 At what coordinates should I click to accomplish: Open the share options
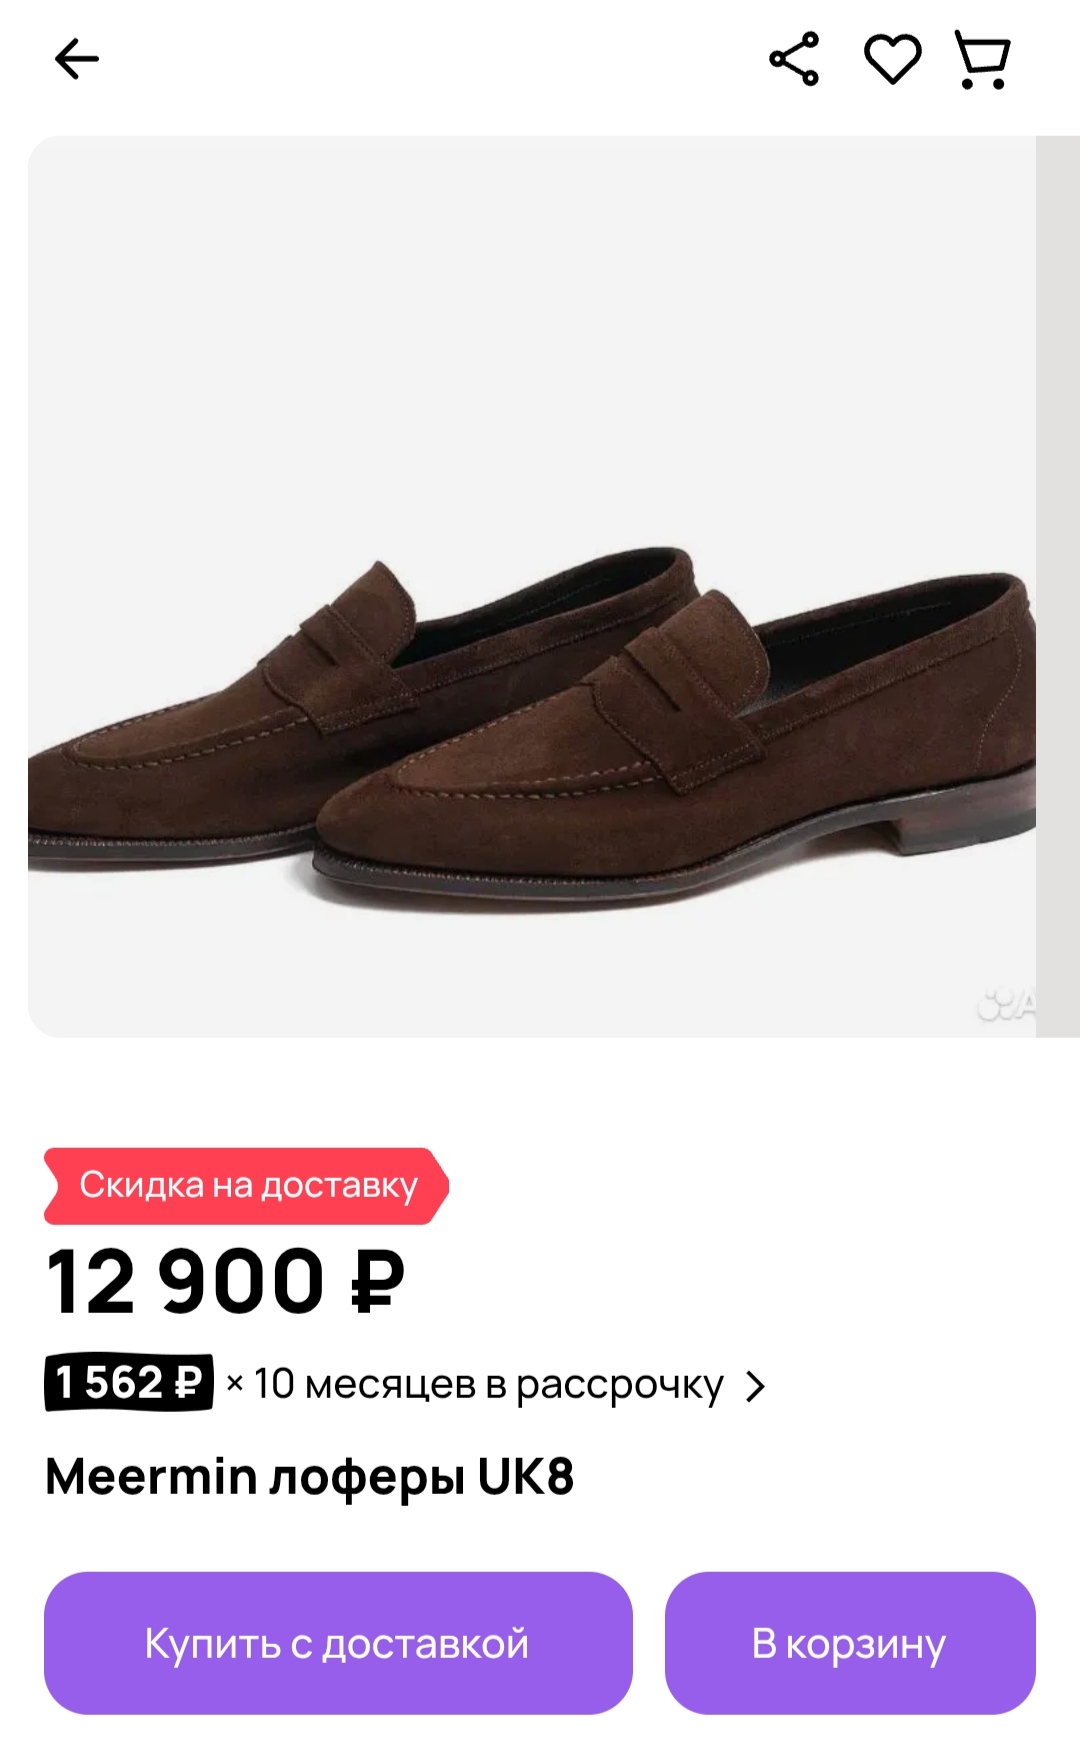(794, 59)
